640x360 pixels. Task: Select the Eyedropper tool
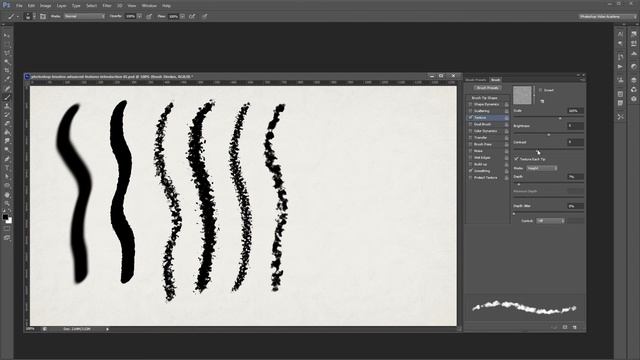click(7, 79)
